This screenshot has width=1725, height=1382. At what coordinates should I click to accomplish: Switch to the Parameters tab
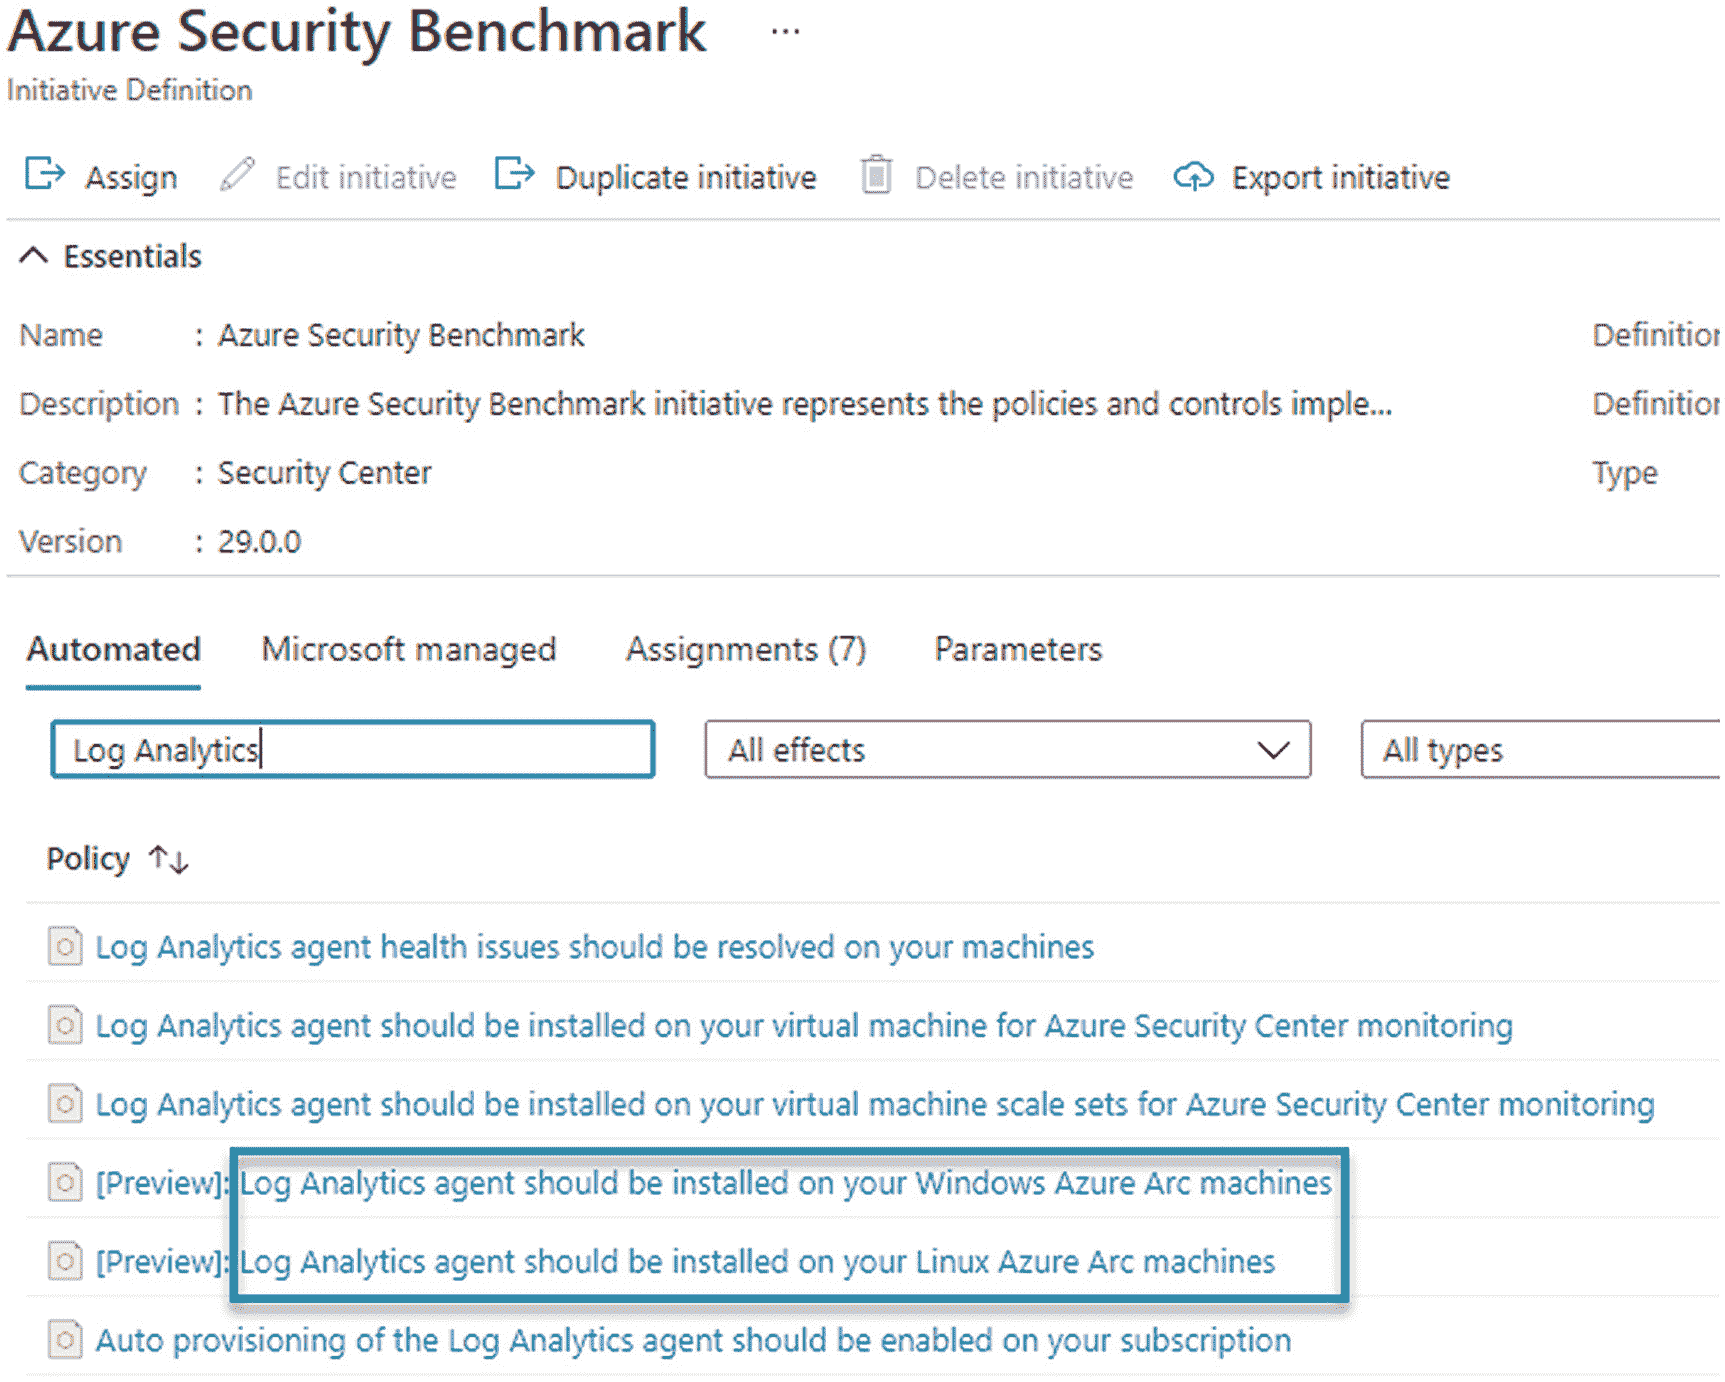point(1018,650)
